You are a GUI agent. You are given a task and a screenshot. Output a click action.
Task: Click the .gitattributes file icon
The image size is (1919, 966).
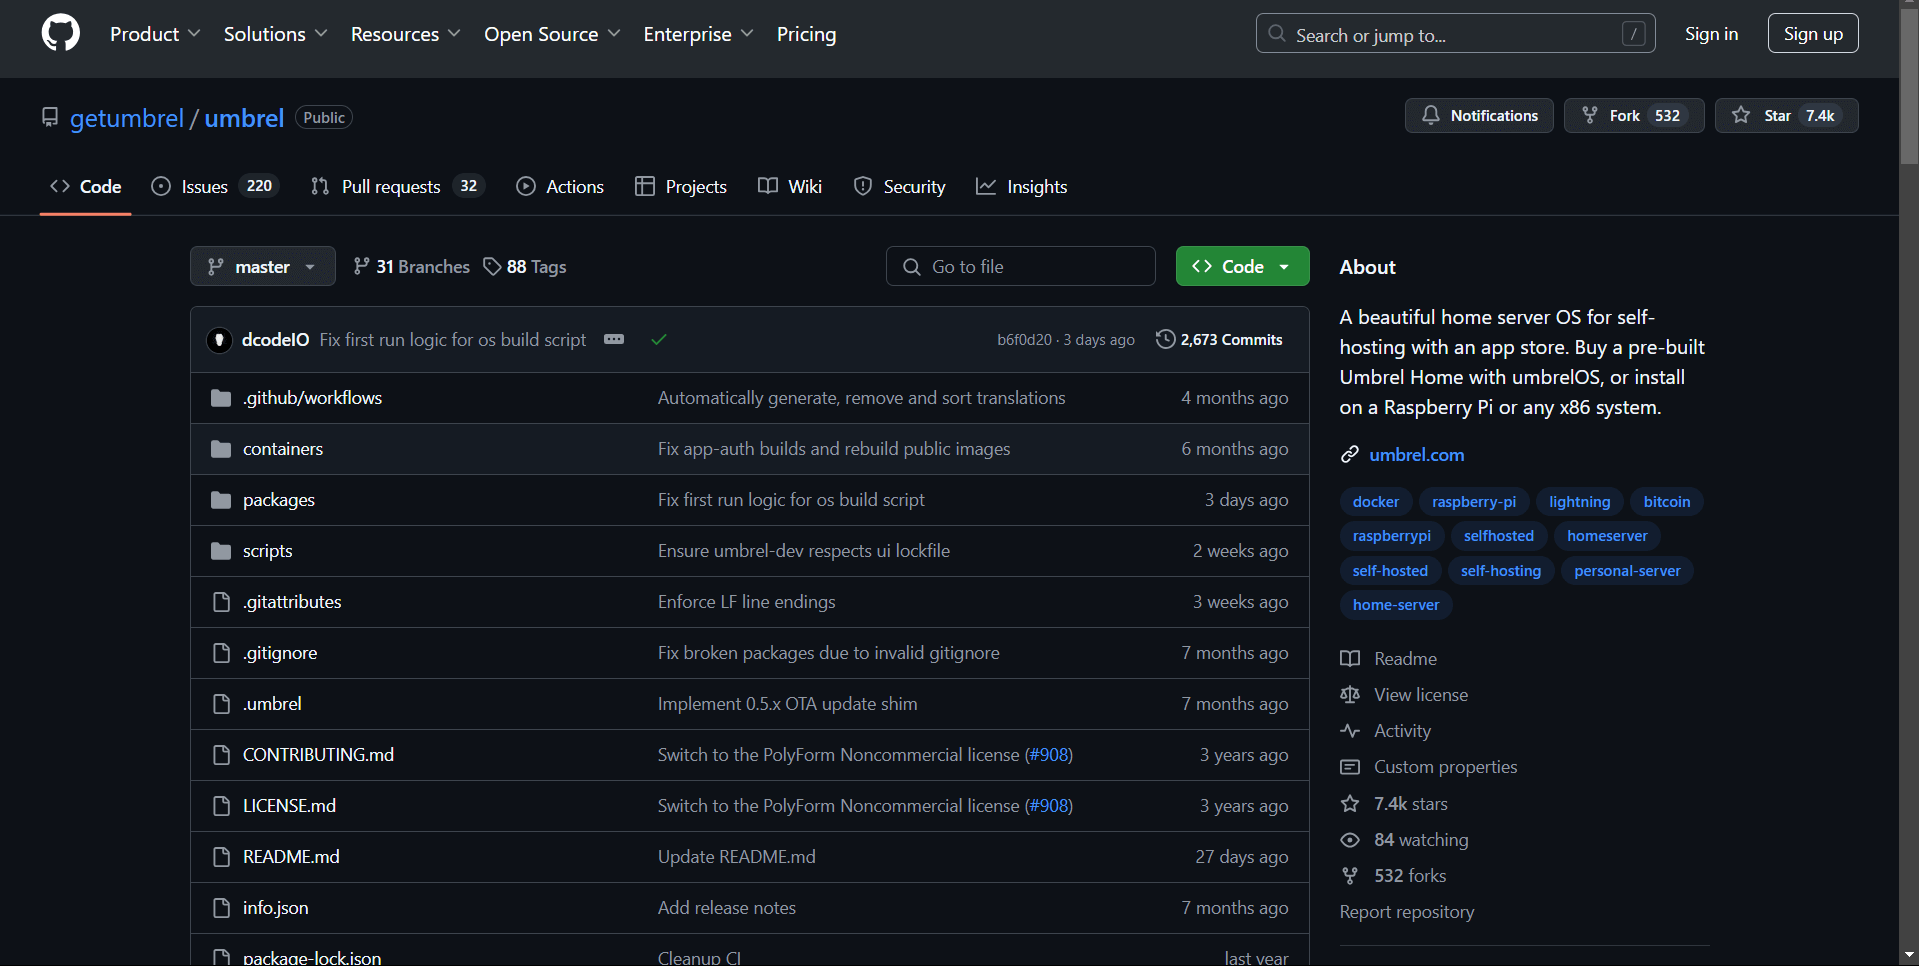click(221, 602)
